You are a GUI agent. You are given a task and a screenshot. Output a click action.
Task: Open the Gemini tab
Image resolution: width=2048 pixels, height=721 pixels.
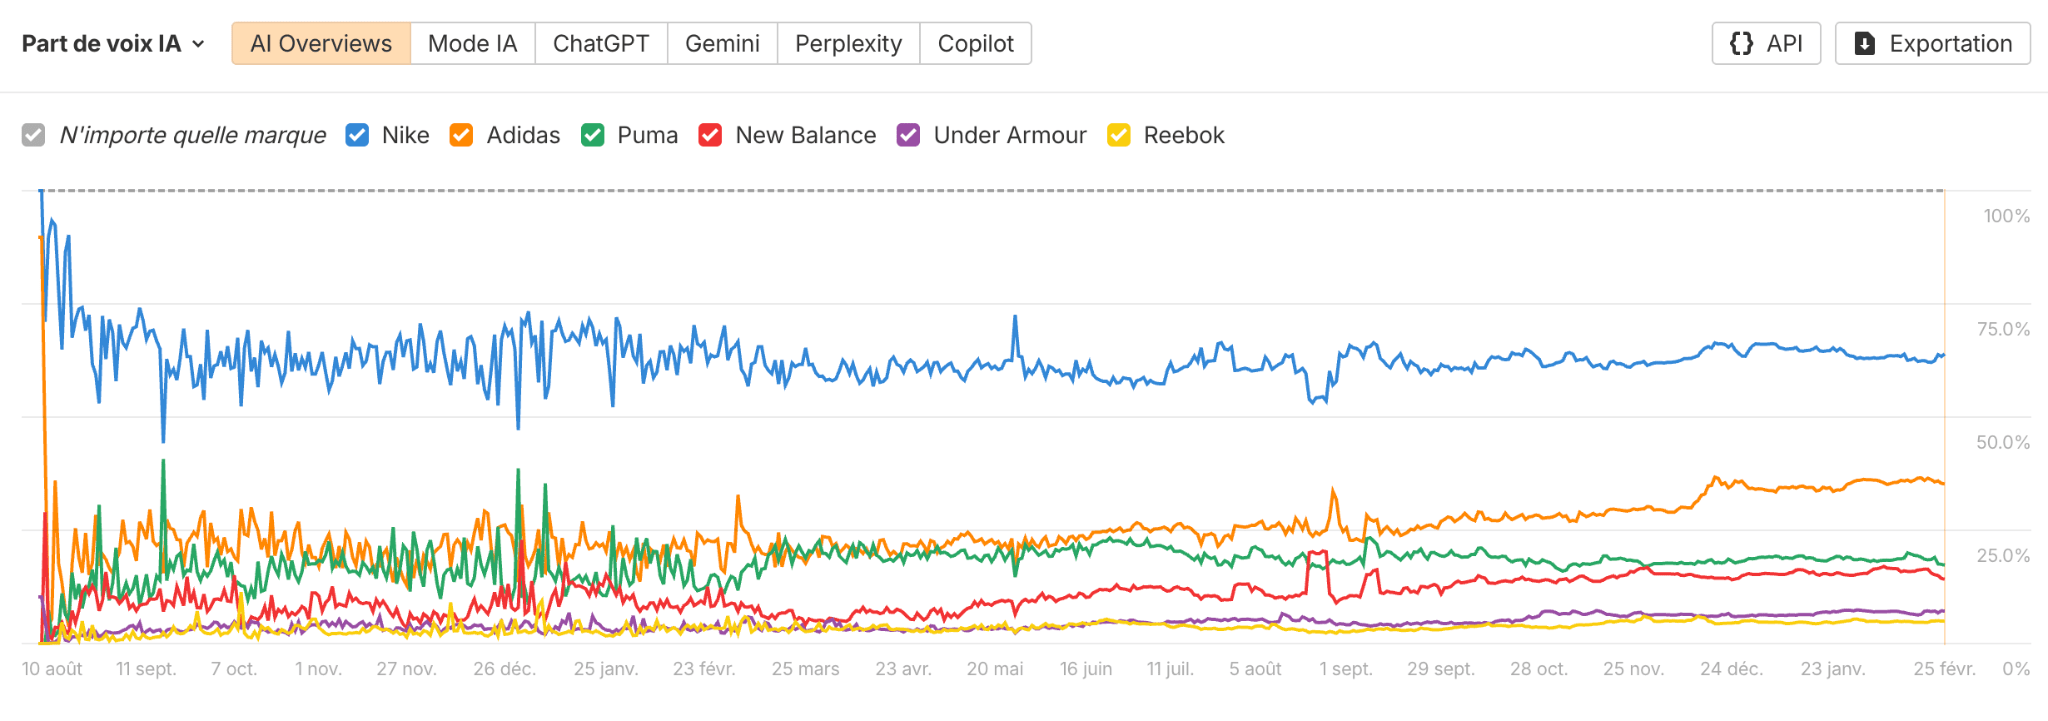pyautogui.click(x=722, y=44)
